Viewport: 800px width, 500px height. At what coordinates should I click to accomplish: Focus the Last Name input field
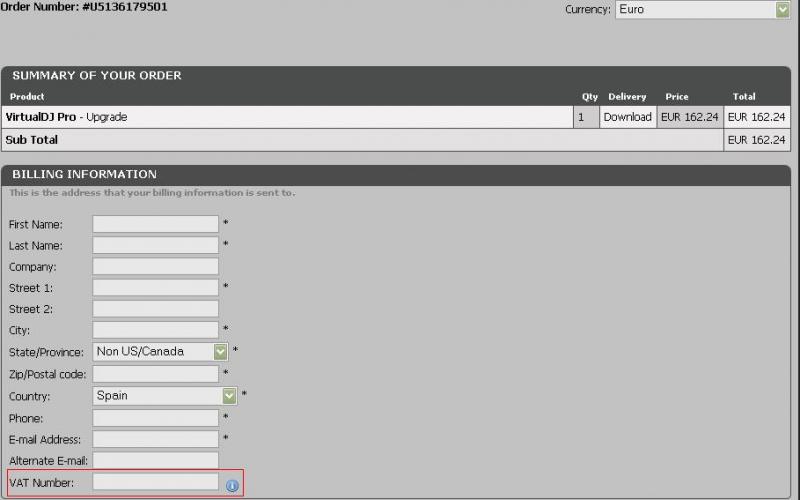156,245
